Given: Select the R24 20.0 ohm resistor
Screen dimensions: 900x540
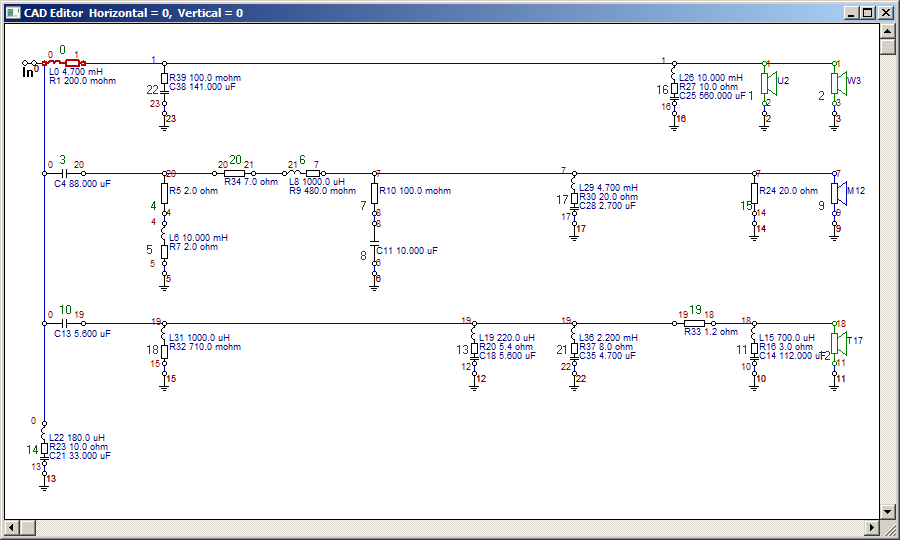Looking at the screenshot, I should (754, 193).
